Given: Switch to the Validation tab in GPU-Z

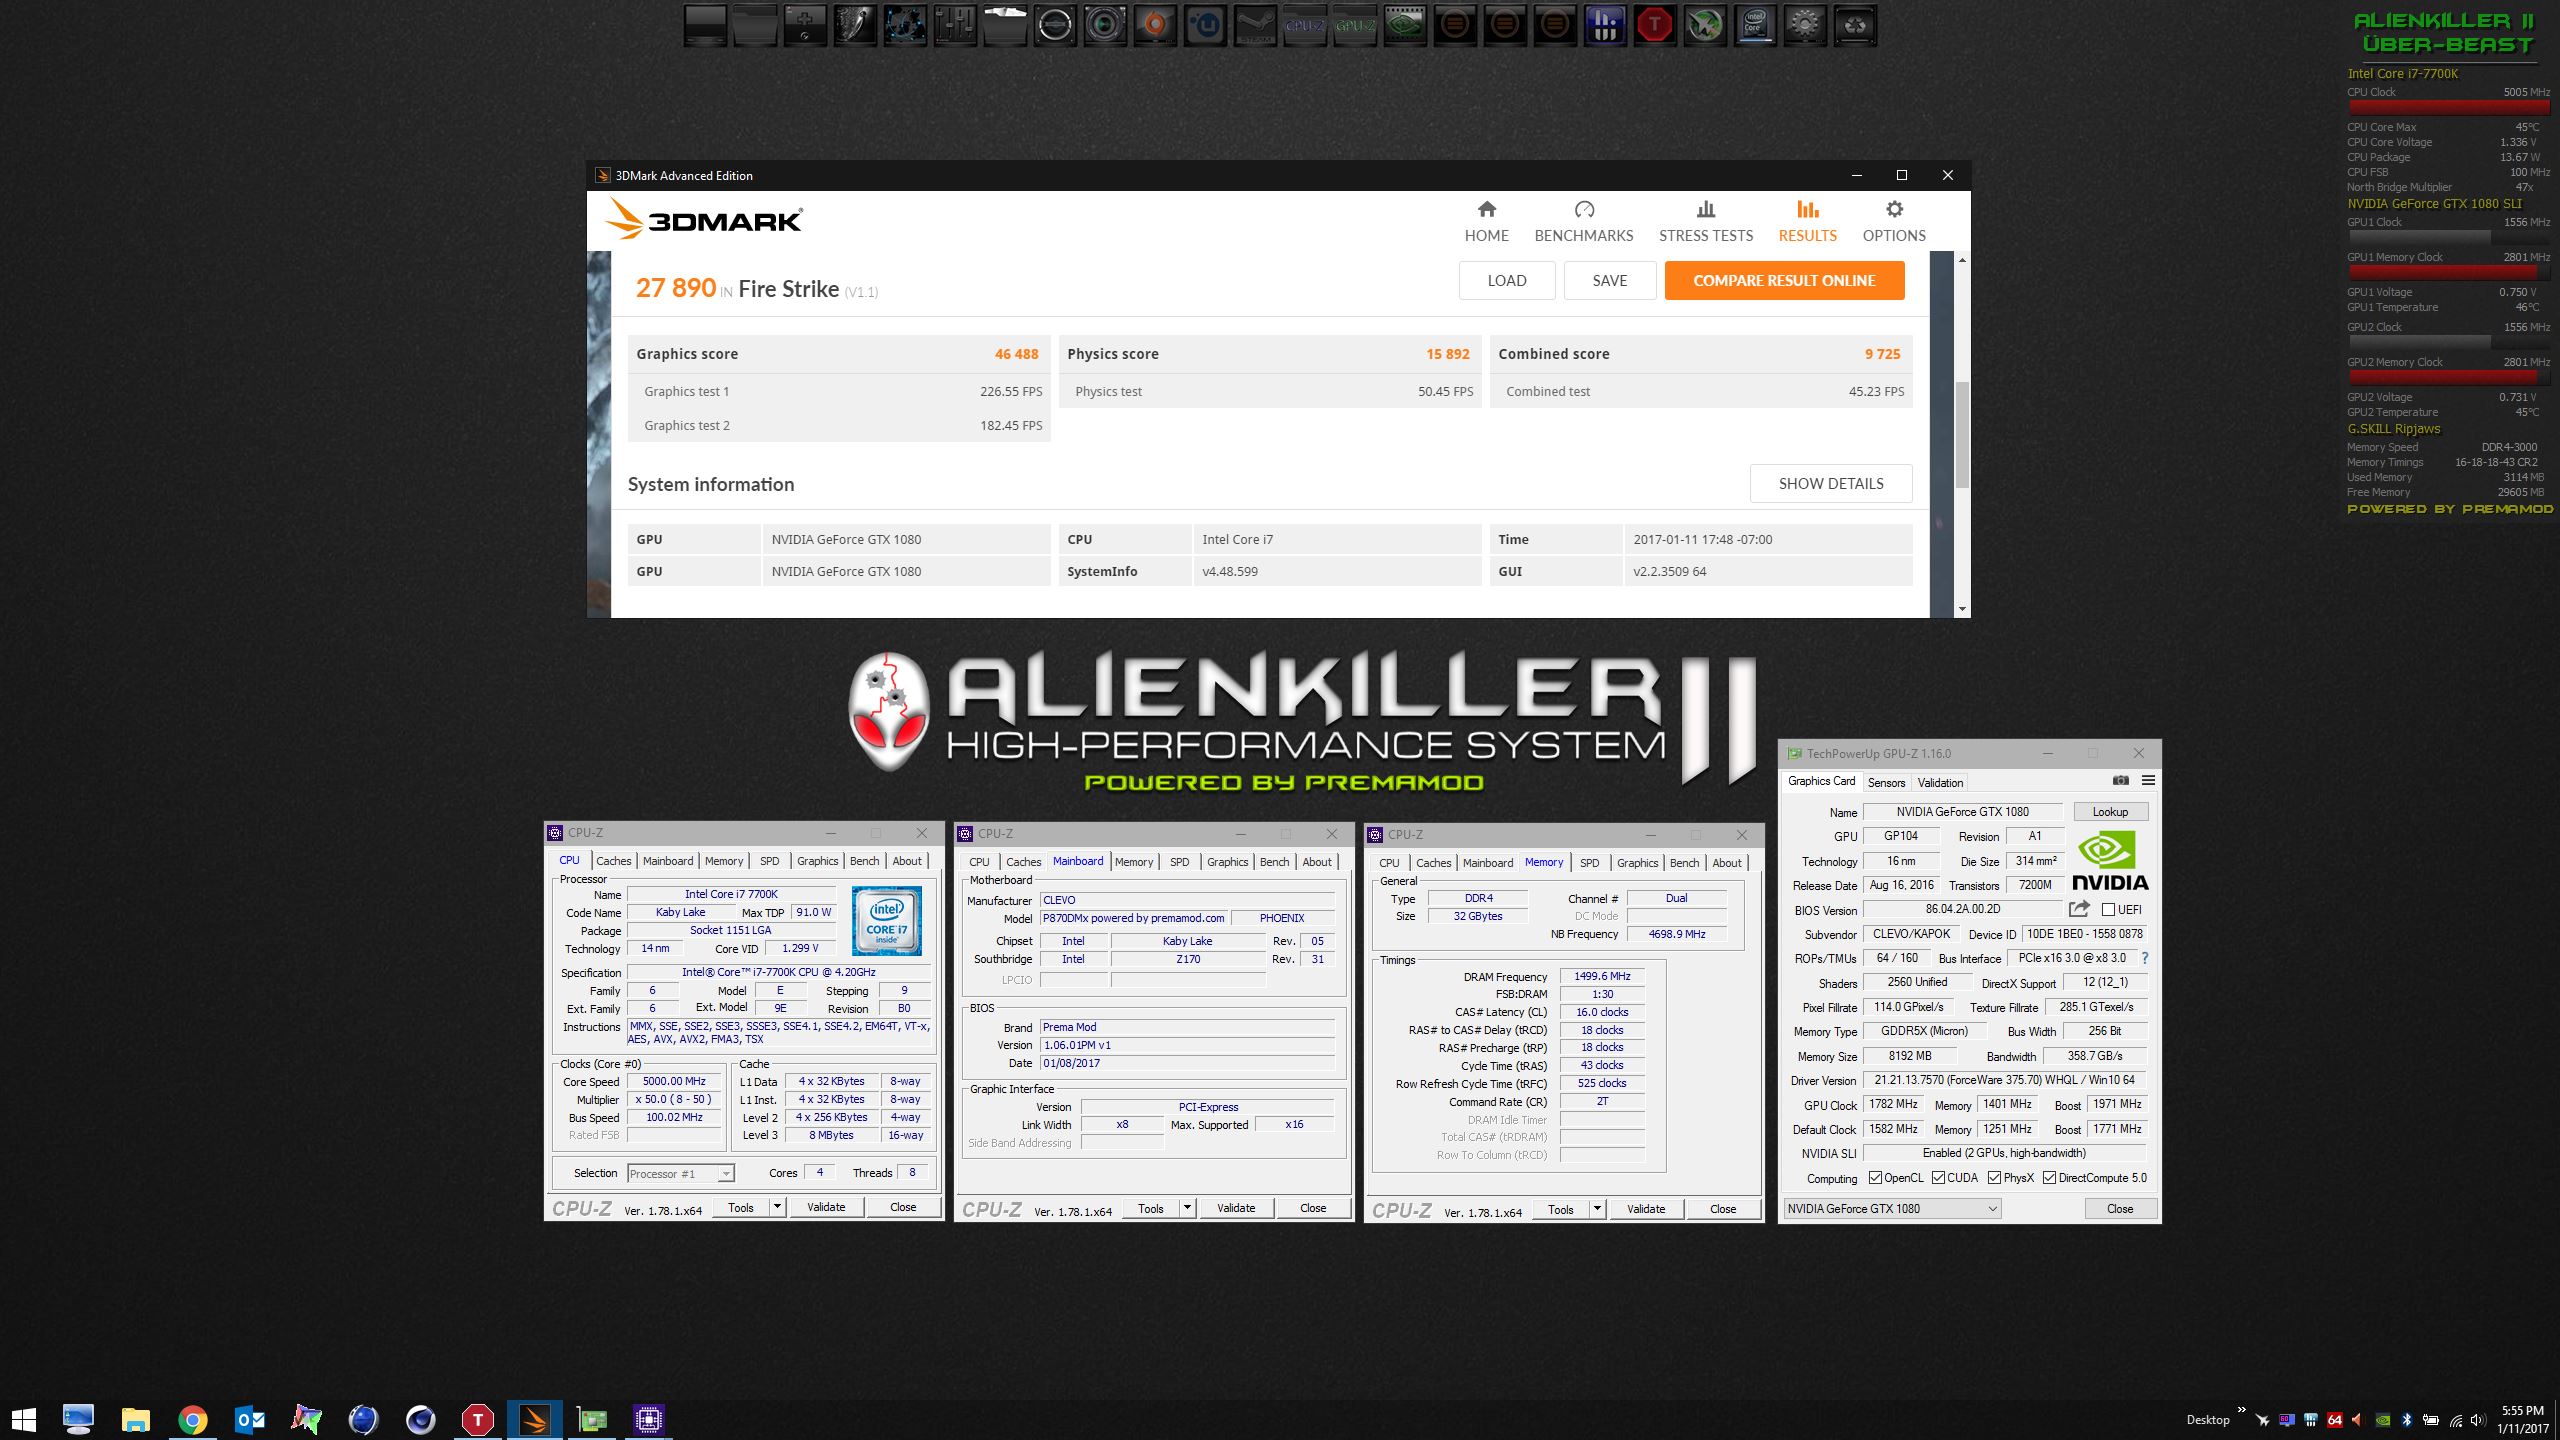Looking at the screenshot, I should [1940, 783].
